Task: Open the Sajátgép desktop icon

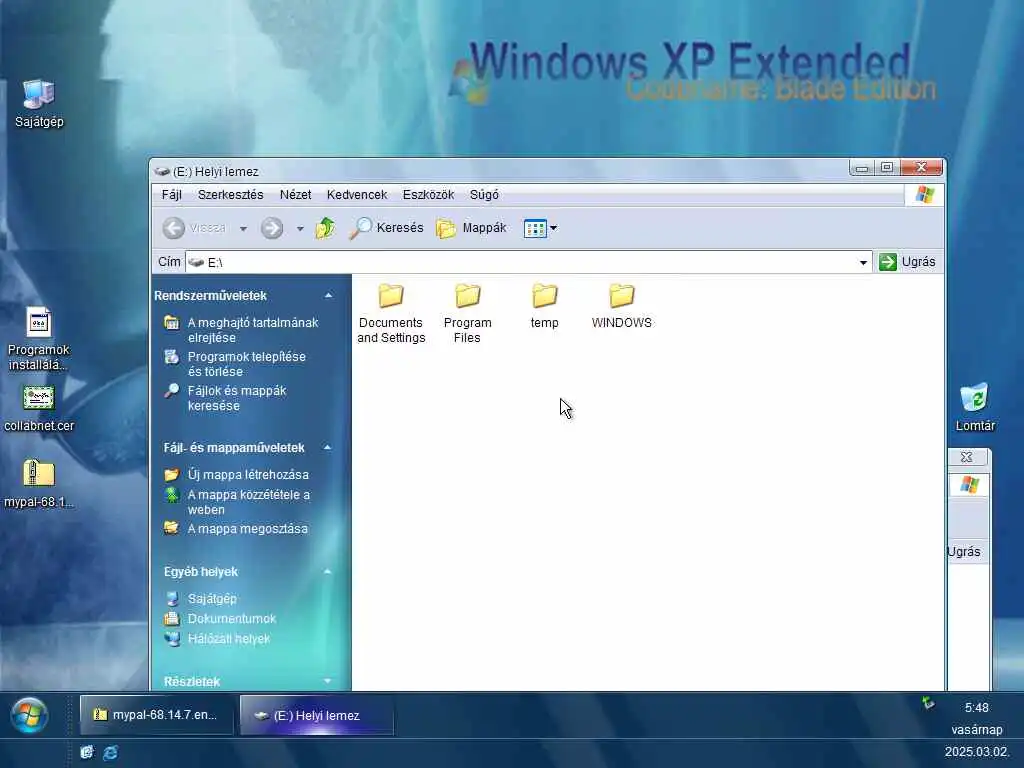Action: (39, 104)
